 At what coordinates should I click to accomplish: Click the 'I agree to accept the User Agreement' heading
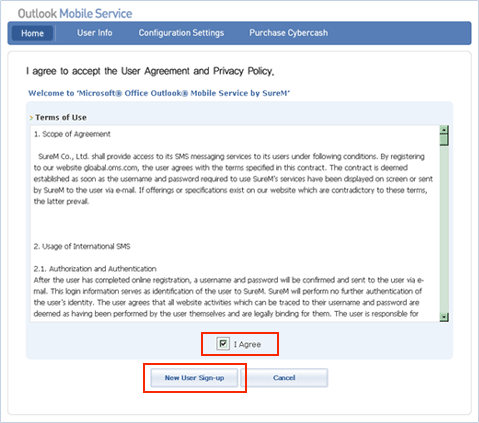(x=150, y=71)
